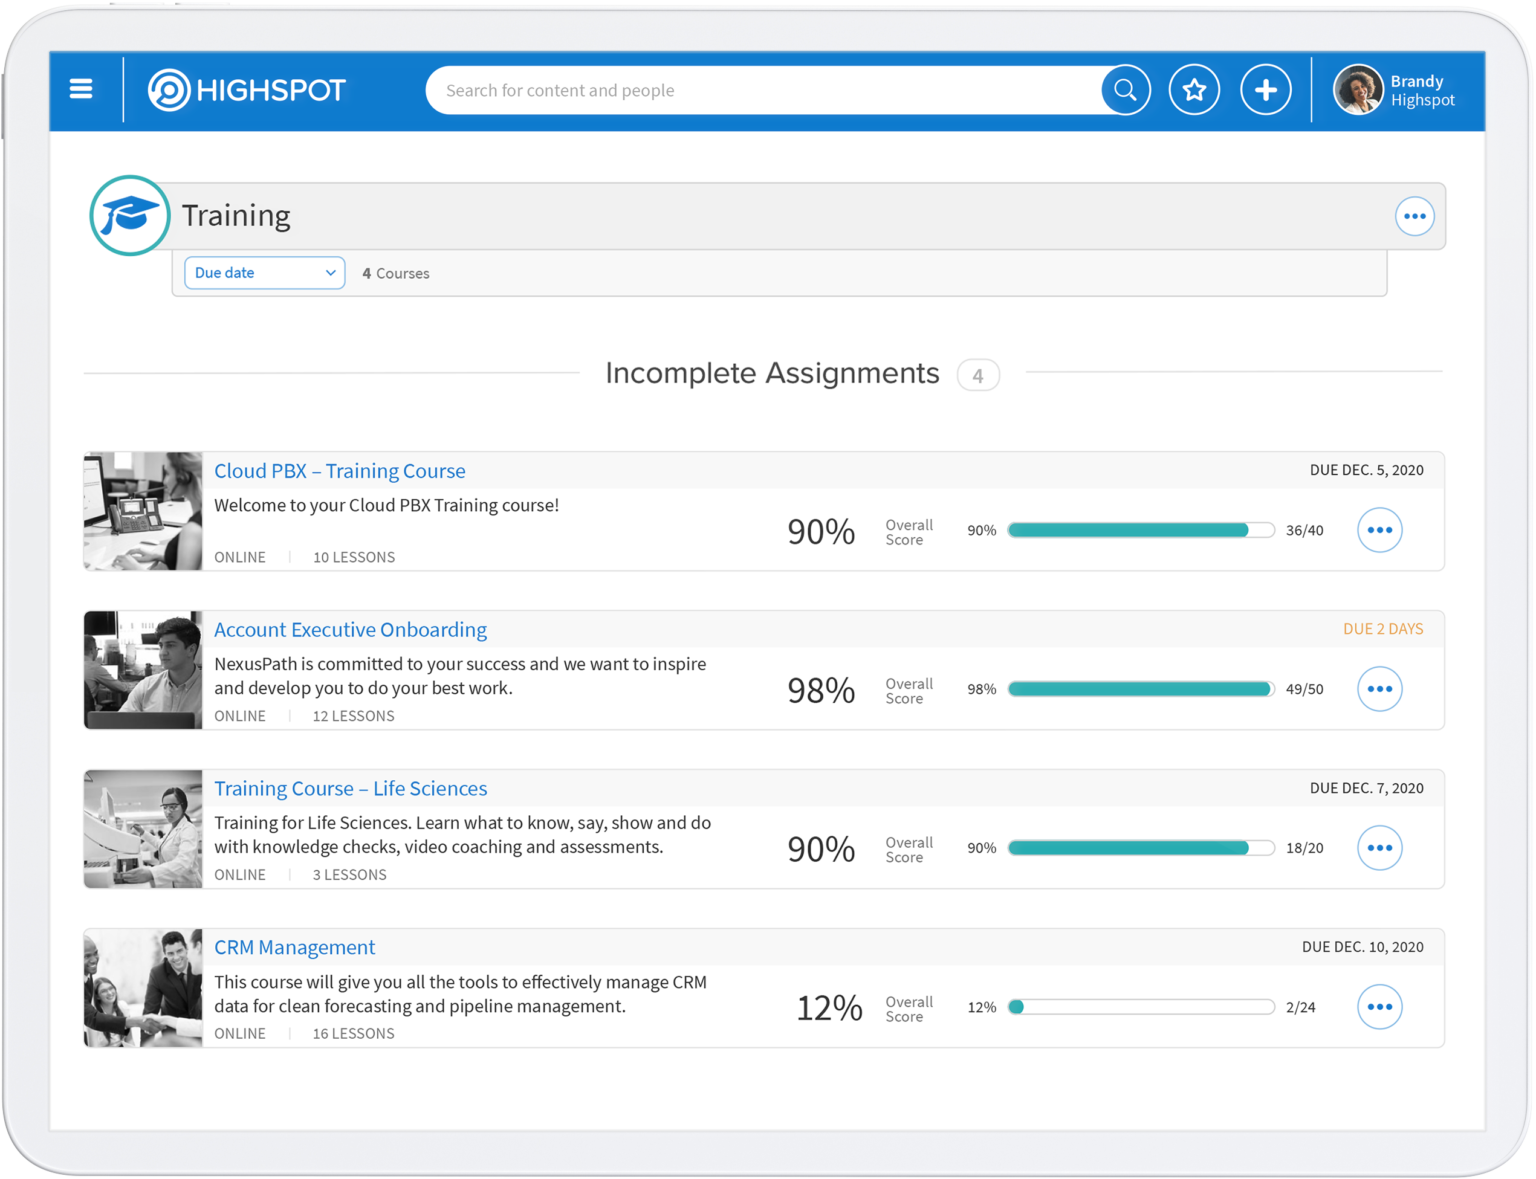Click the Training graduation cap icon
Viewport: 1536px width, 1179px height.
click(x=130, y=215)
